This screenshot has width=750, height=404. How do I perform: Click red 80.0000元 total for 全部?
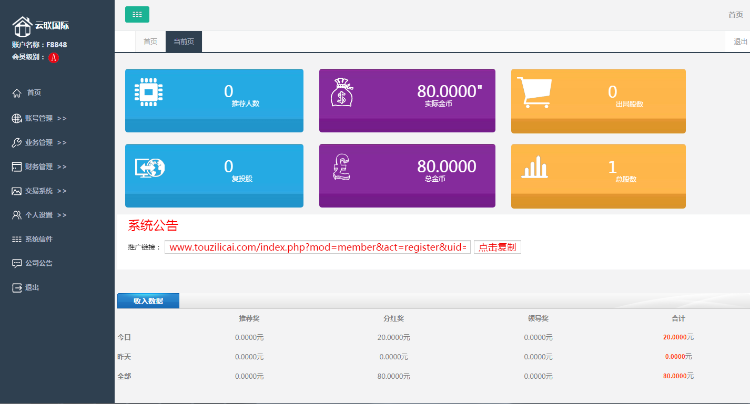(678, 376)
